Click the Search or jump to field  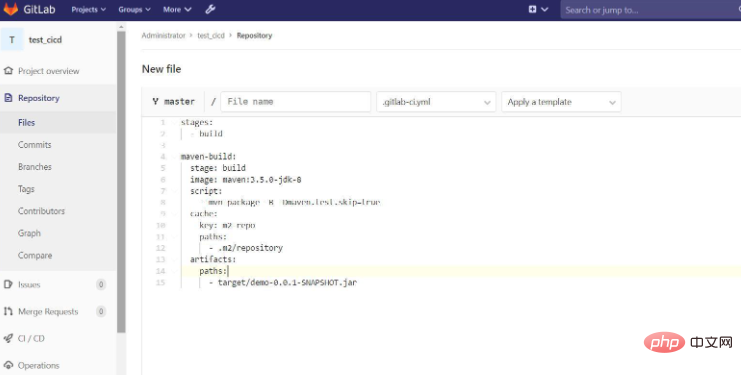pyautogui.click(x=652, y=10)
